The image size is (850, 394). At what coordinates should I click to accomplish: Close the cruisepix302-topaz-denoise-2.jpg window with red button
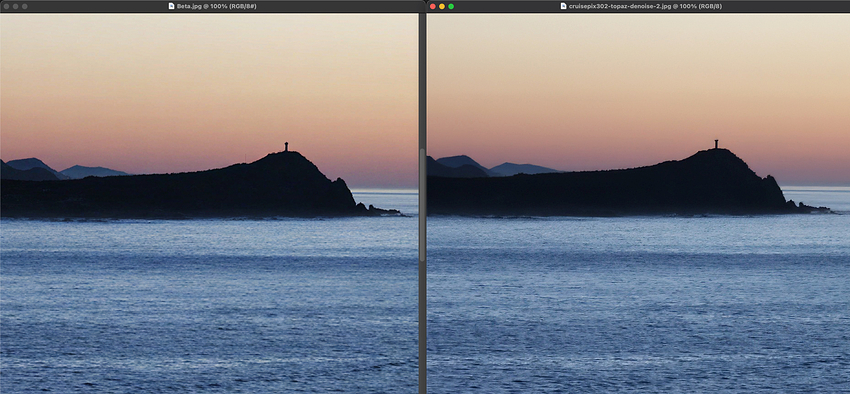pyautogui.click(x=433, y=6)
